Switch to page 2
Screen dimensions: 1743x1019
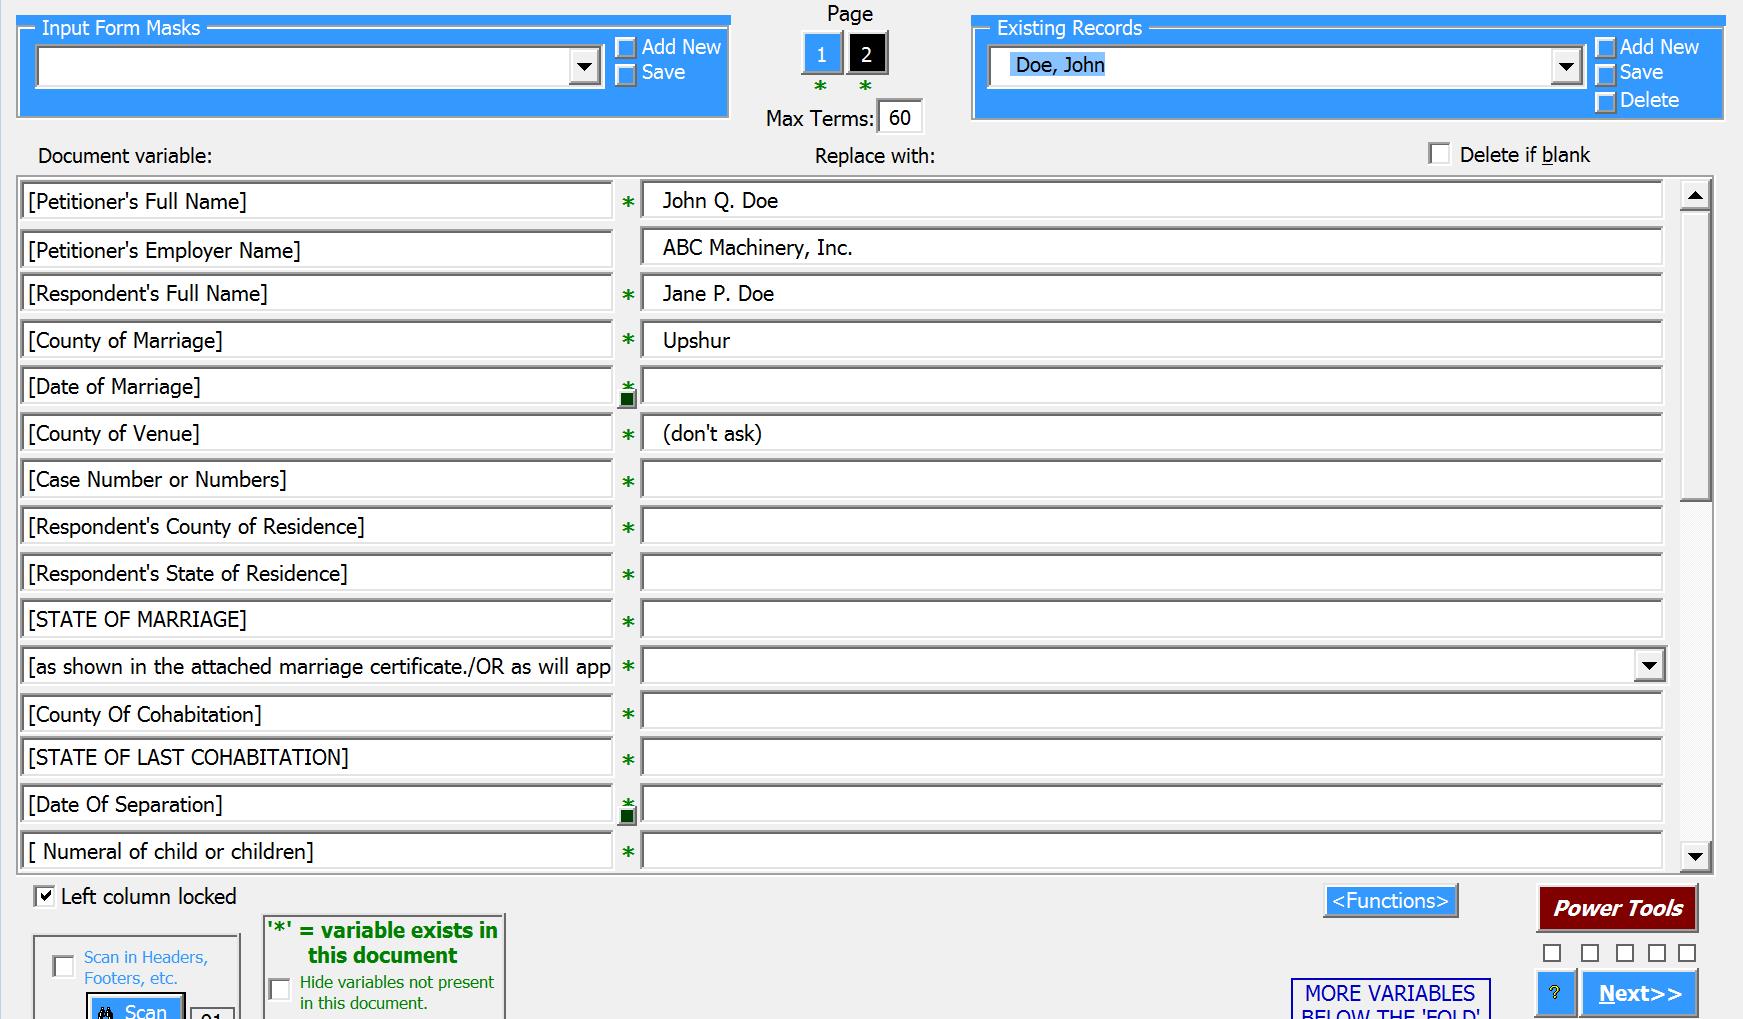(x=867, y=54)
